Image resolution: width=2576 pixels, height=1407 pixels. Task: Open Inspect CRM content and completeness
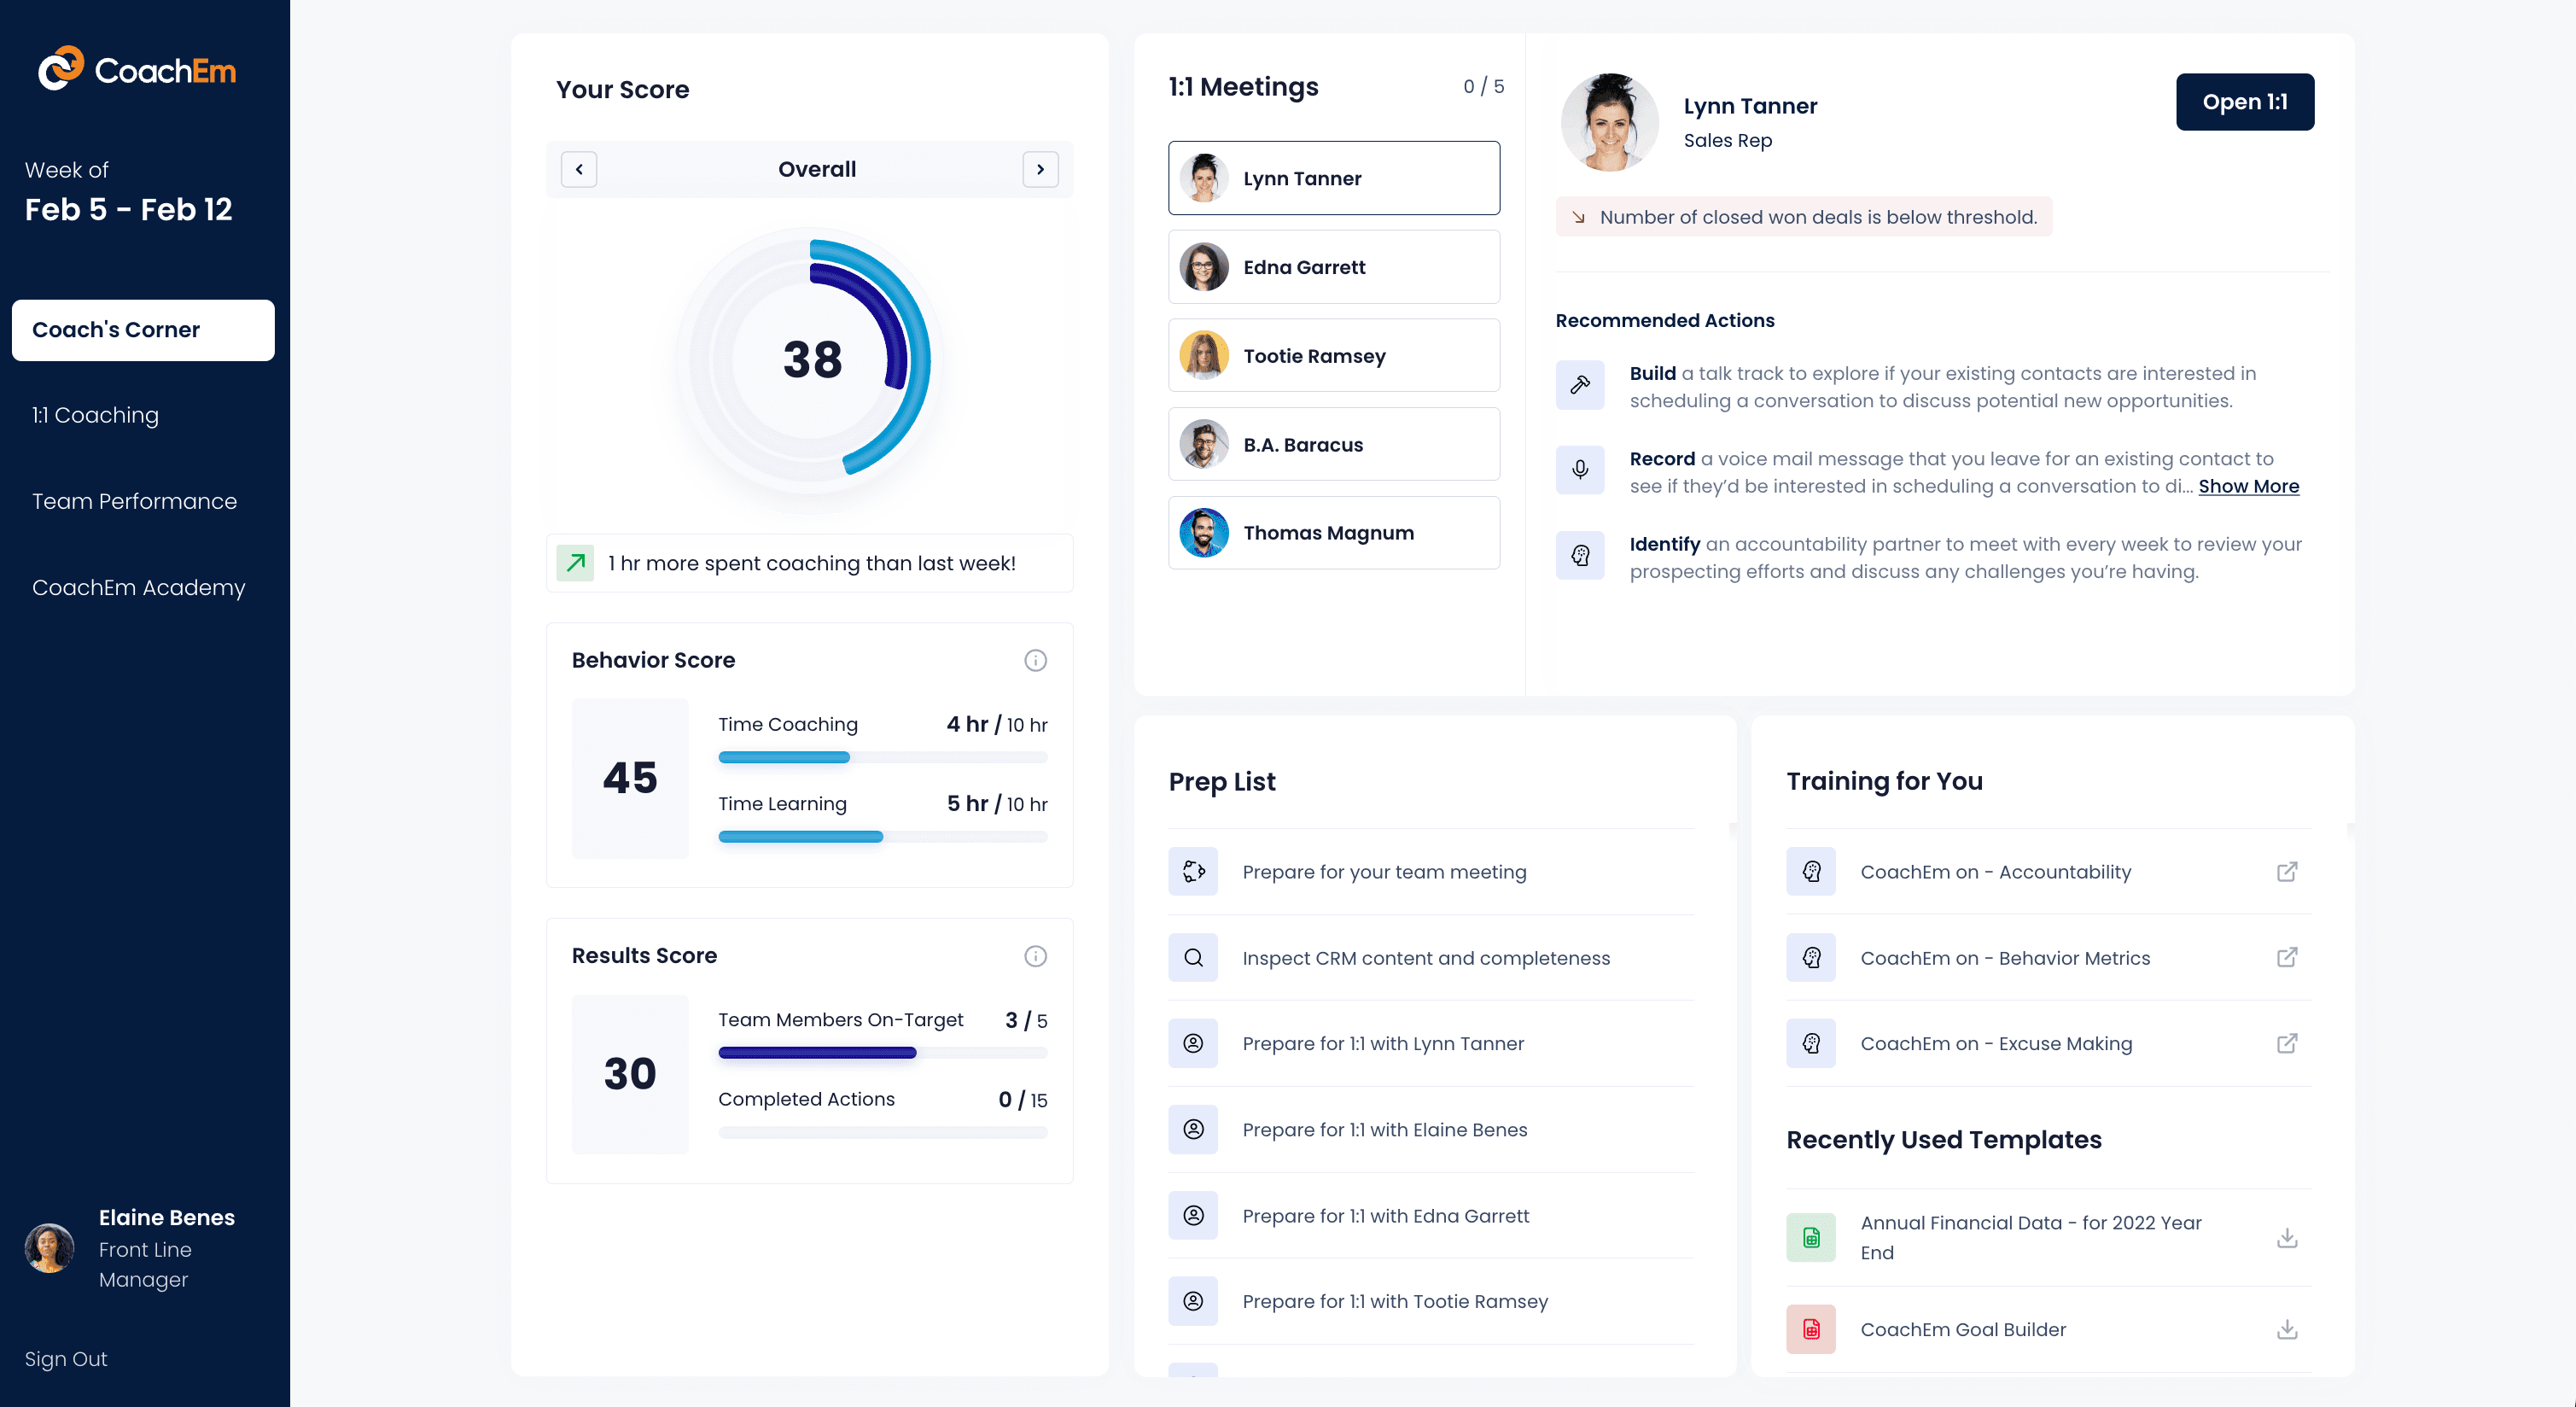1431,958
